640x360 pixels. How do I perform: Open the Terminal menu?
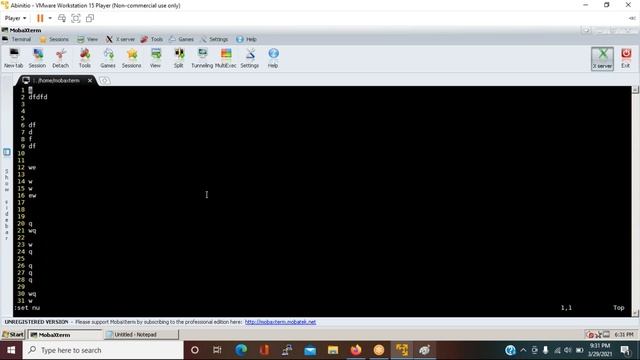tap(17, 39)
